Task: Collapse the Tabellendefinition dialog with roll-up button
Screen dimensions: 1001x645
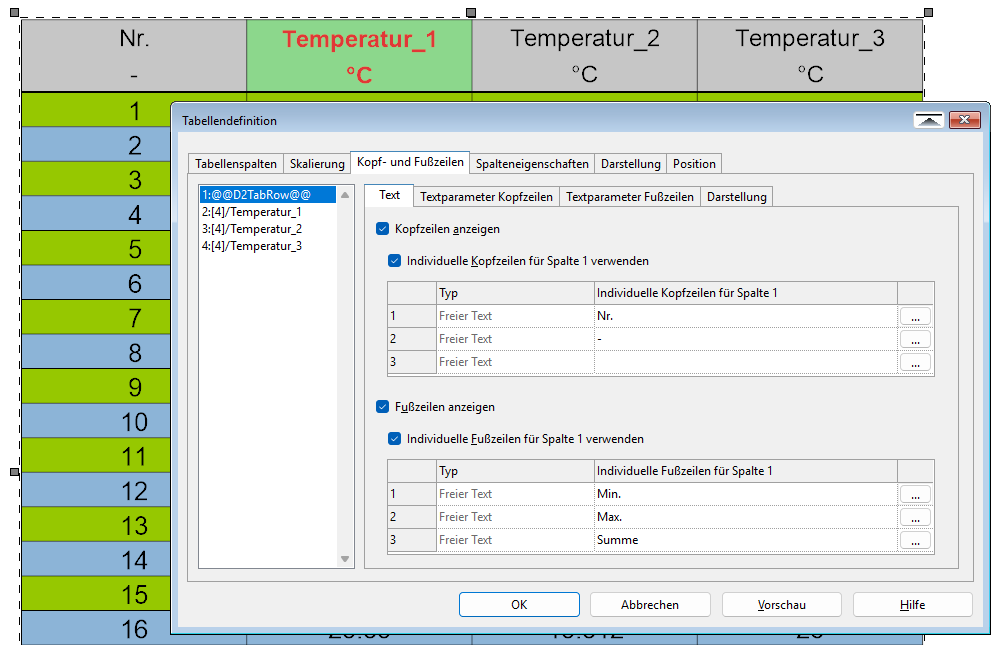Action: click(x=929, y=120)
